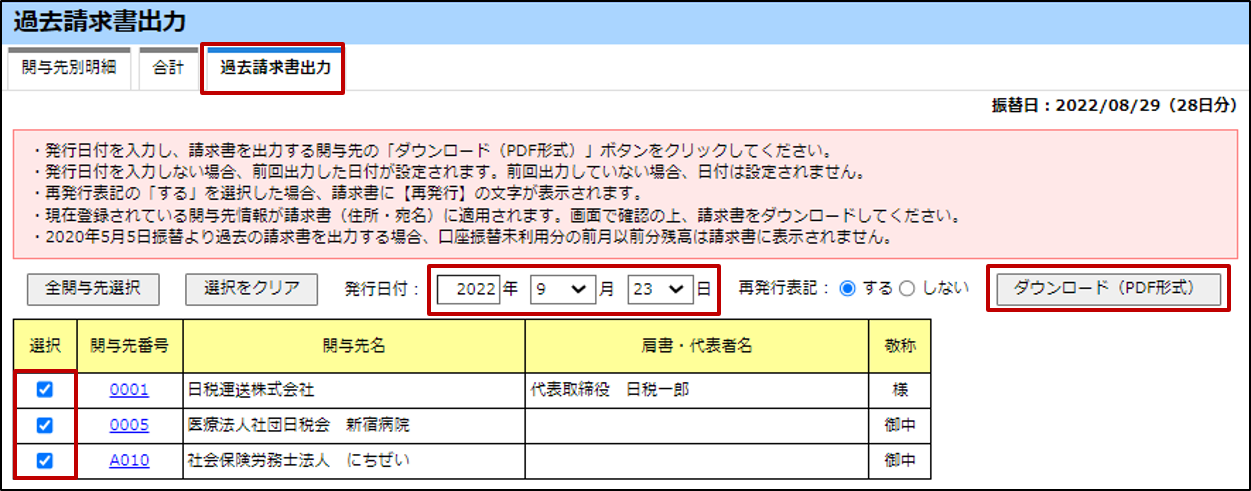Focus the 発行日付 year input field
Image resolution: width=1251 pixels, height=491 pixels.
coord(468,289)
